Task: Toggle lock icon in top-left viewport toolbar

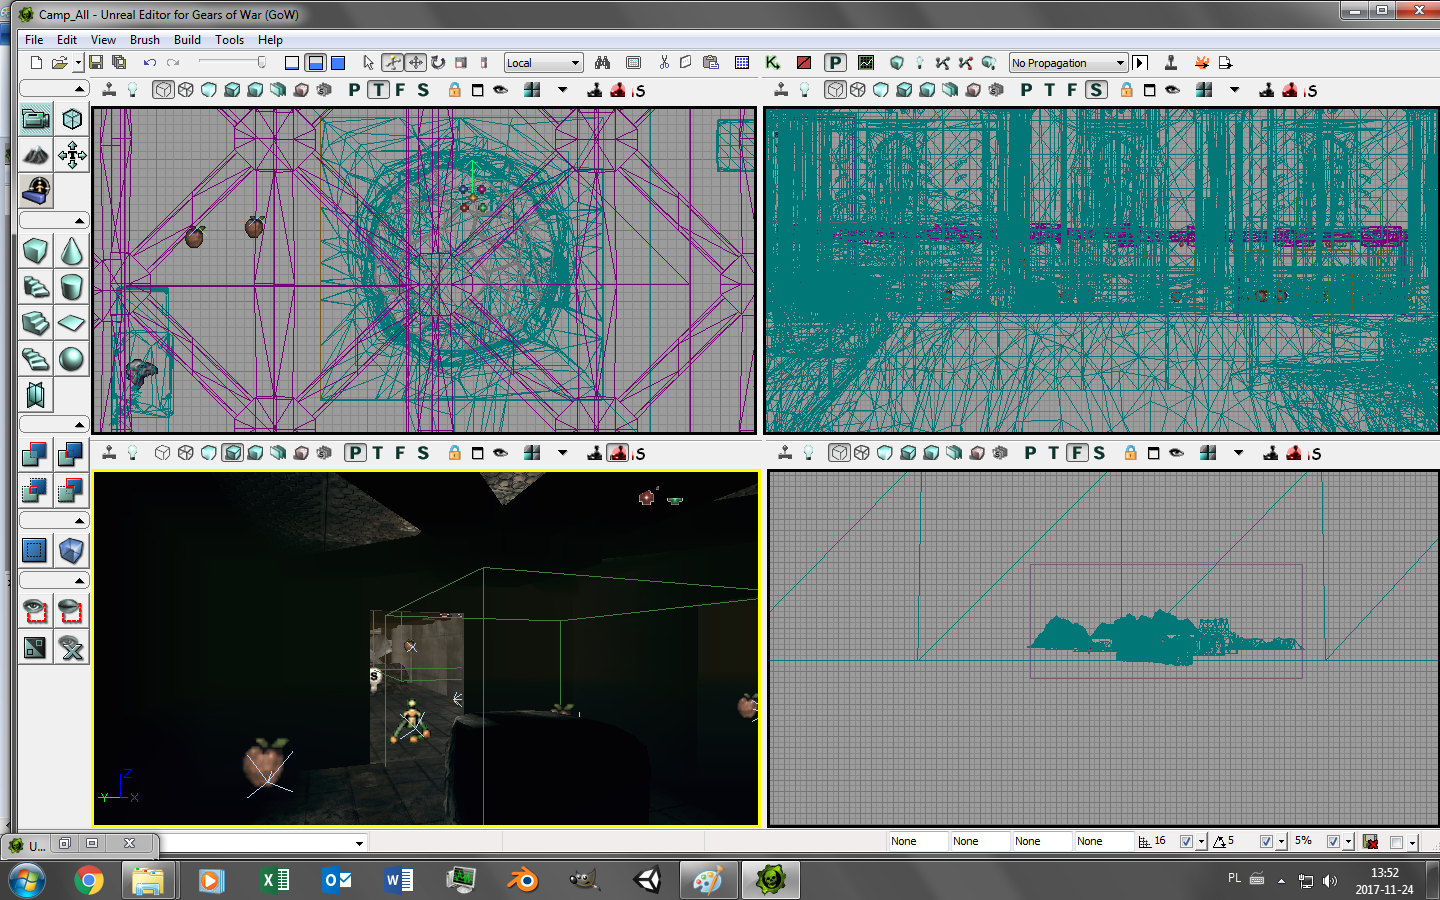Action: 455,90
